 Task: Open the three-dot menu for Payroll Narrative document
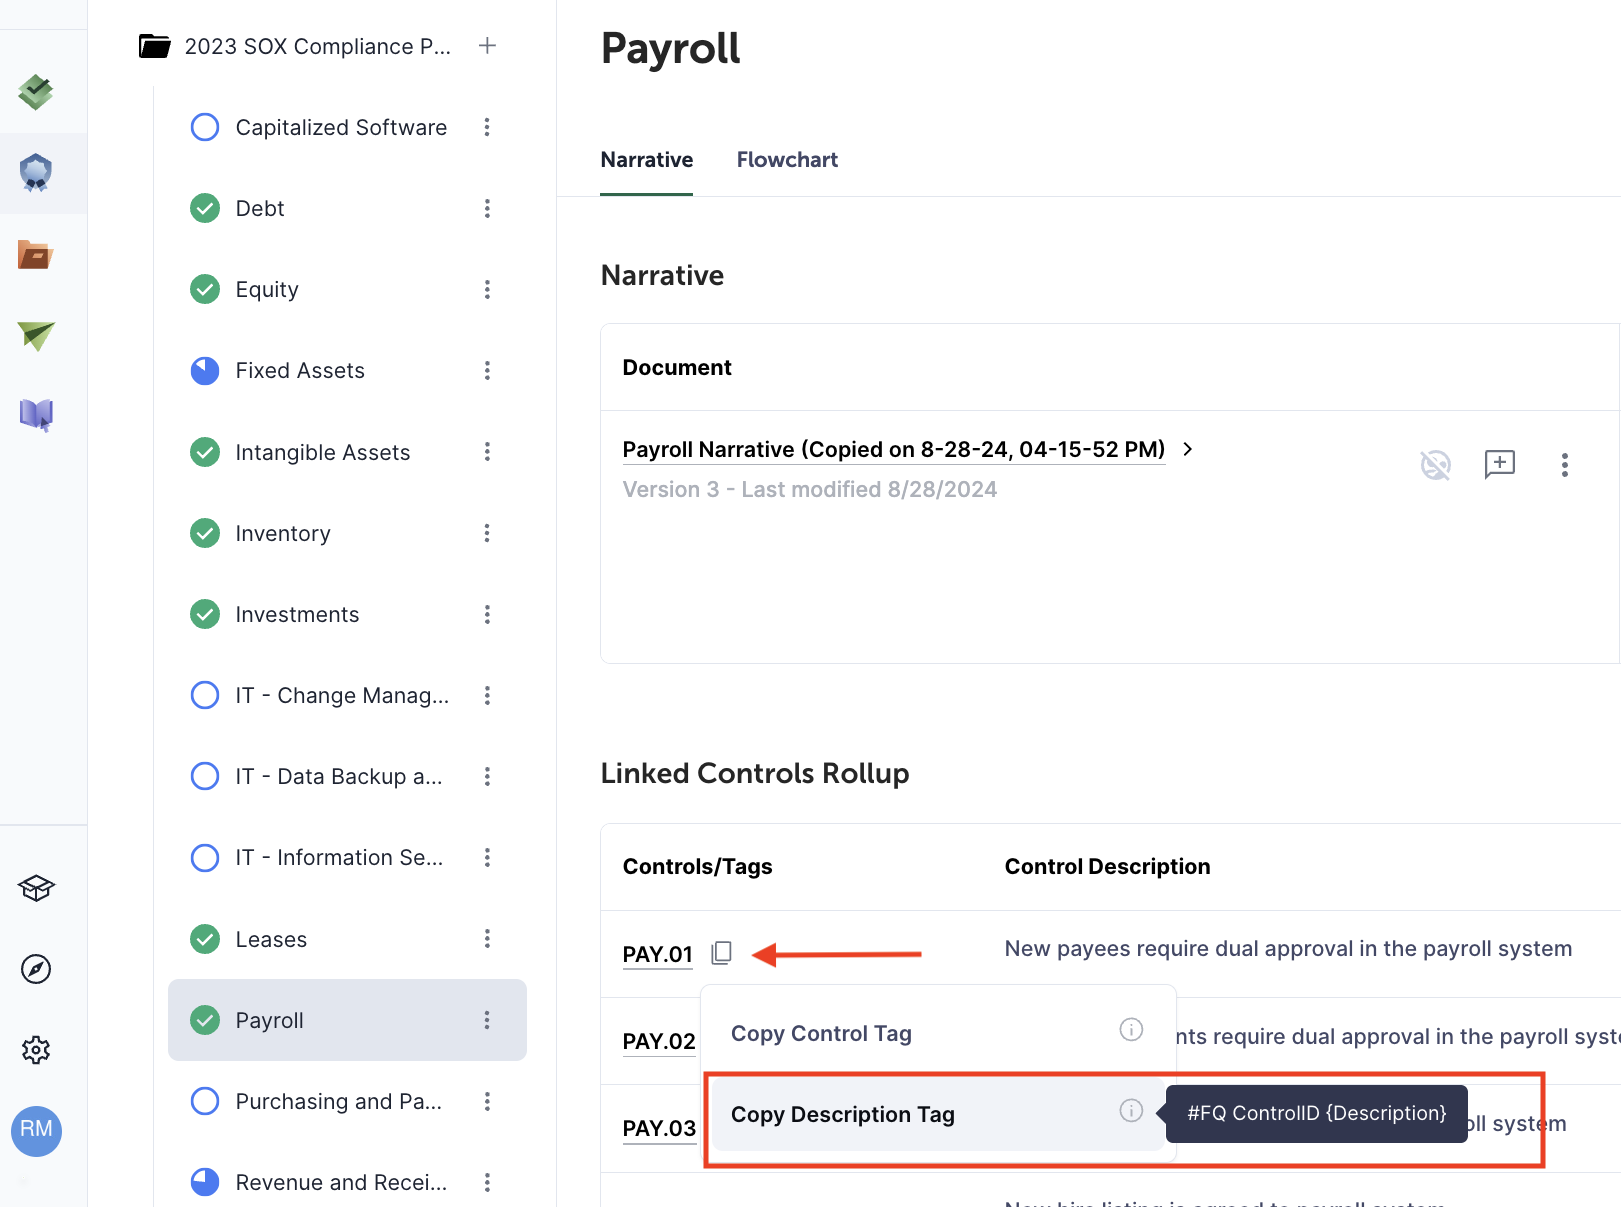[x=1564, y=464]
